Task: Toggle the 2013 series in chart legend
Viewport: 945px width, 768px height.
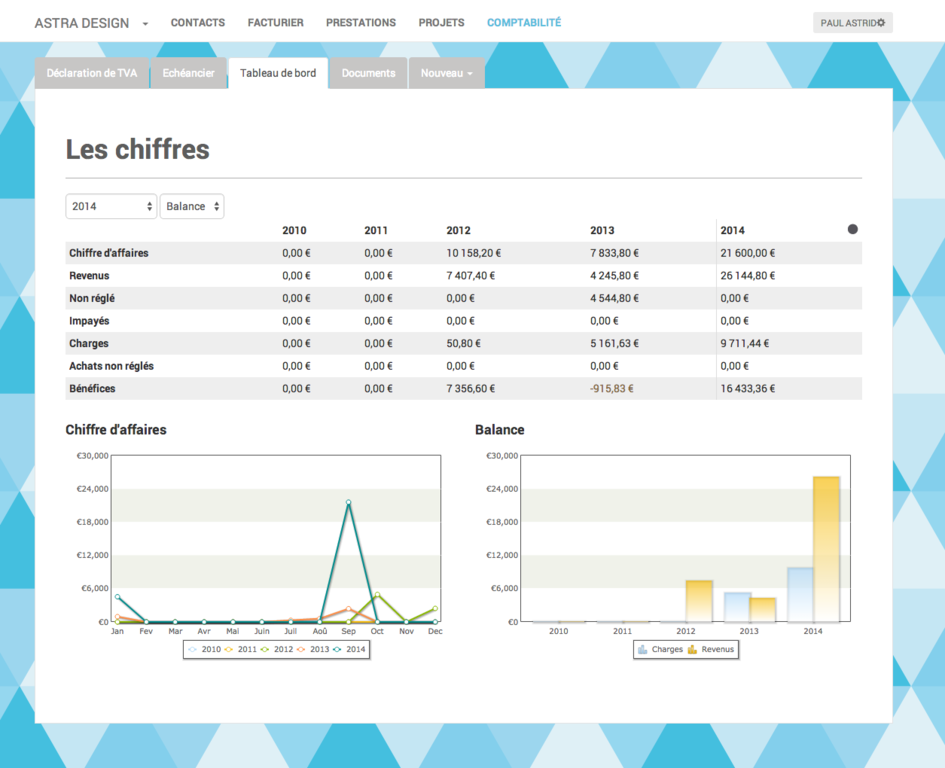Action: coord(313,649)
